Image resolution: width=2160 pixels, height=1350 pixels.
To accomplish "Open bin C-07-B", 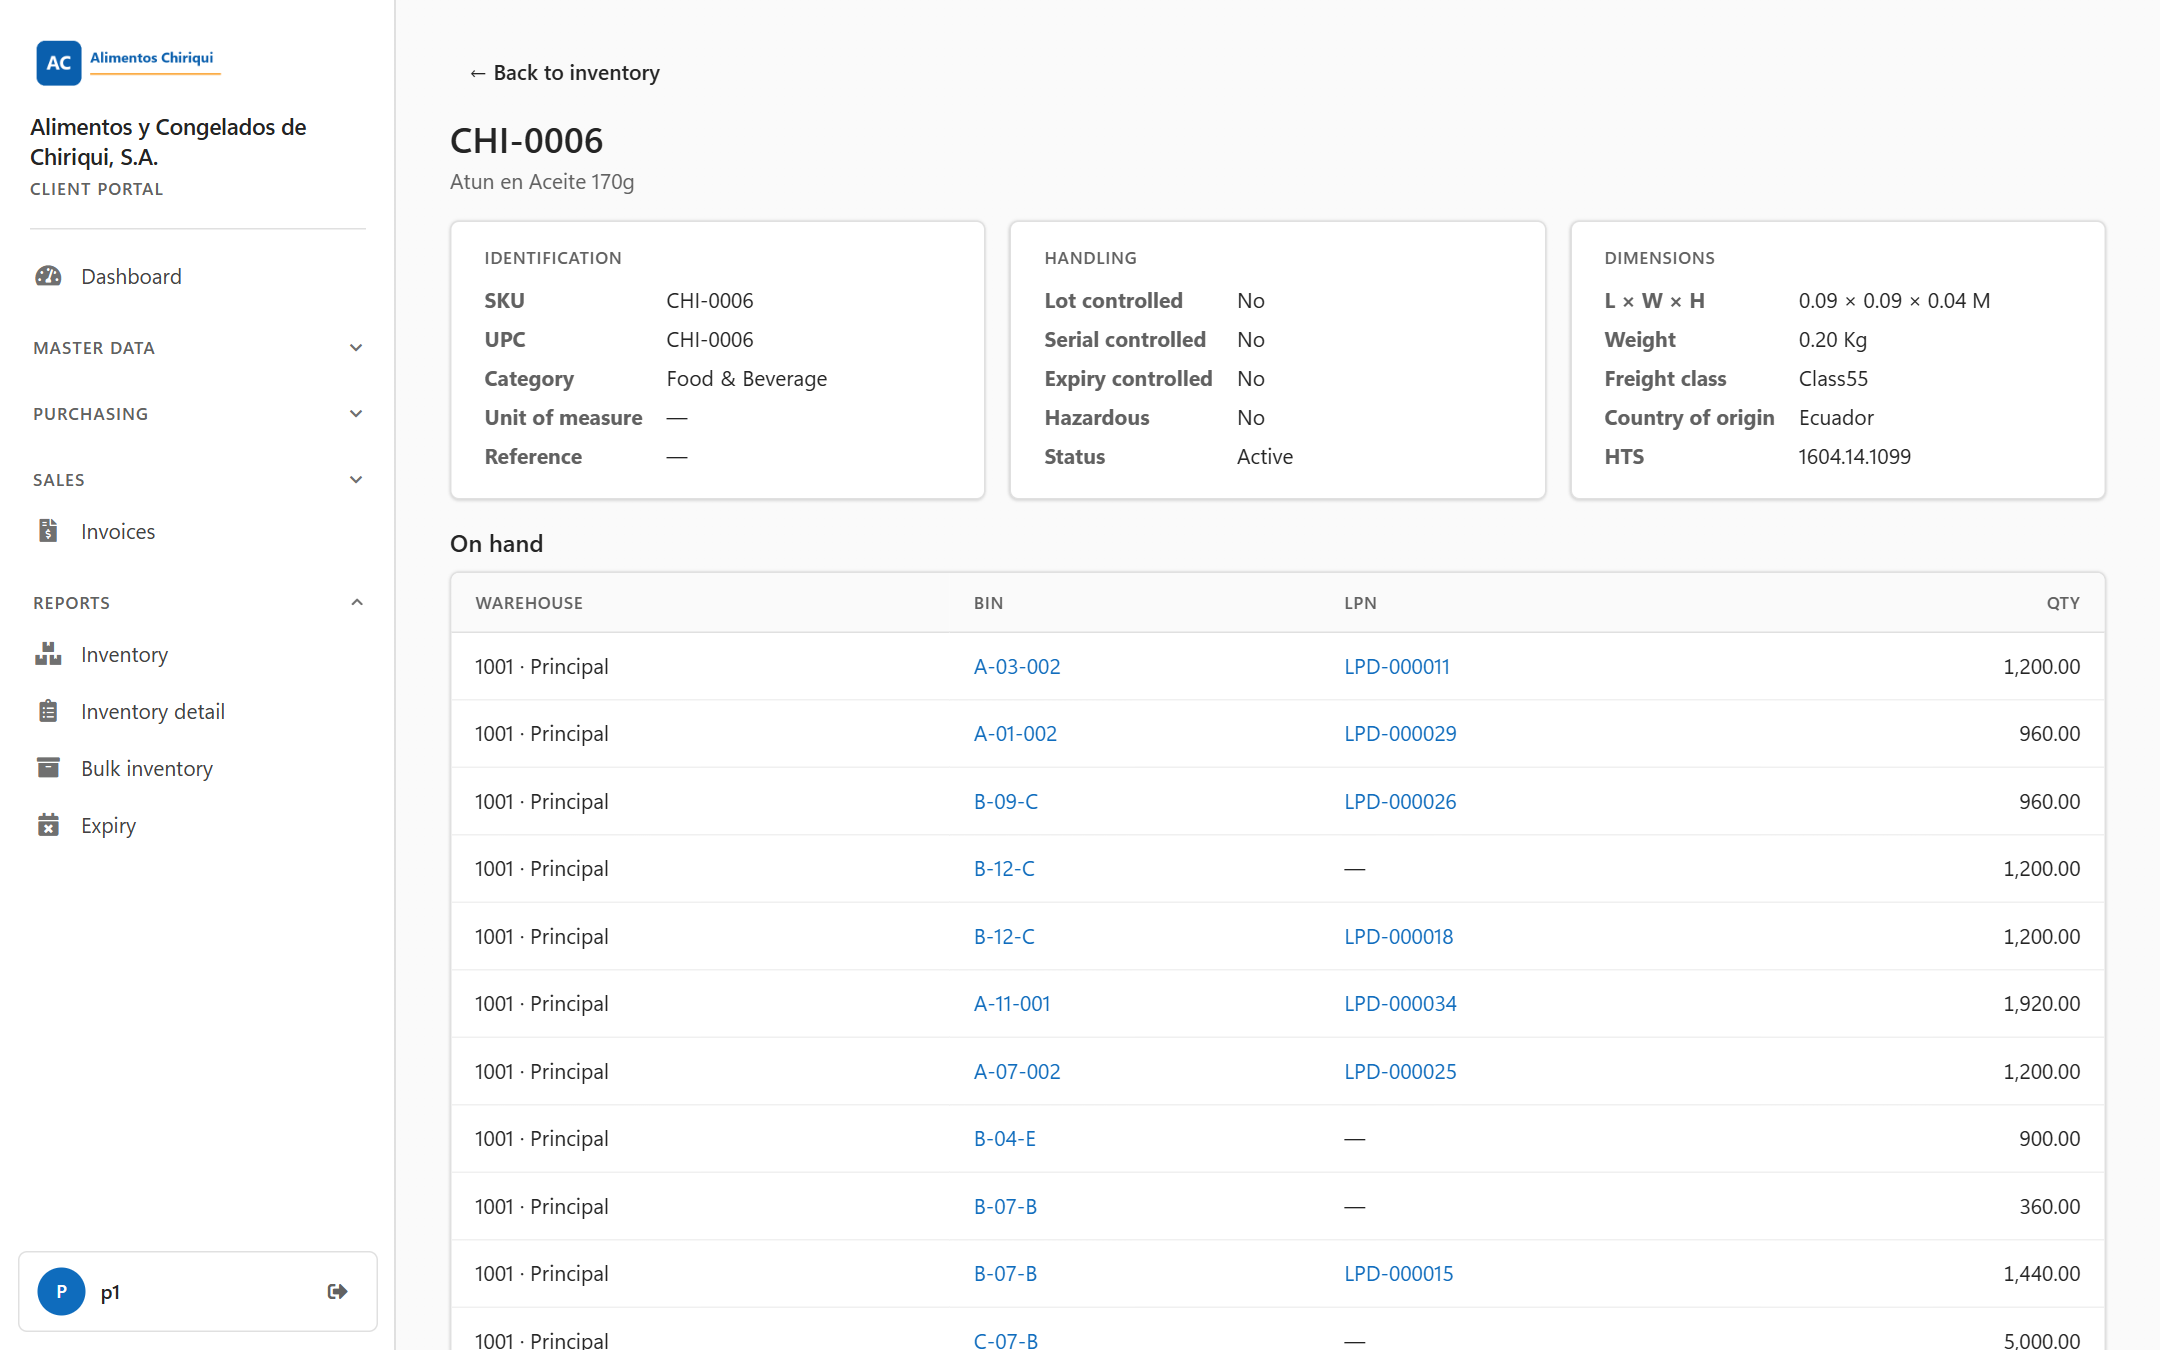I will (1006, 1340).
